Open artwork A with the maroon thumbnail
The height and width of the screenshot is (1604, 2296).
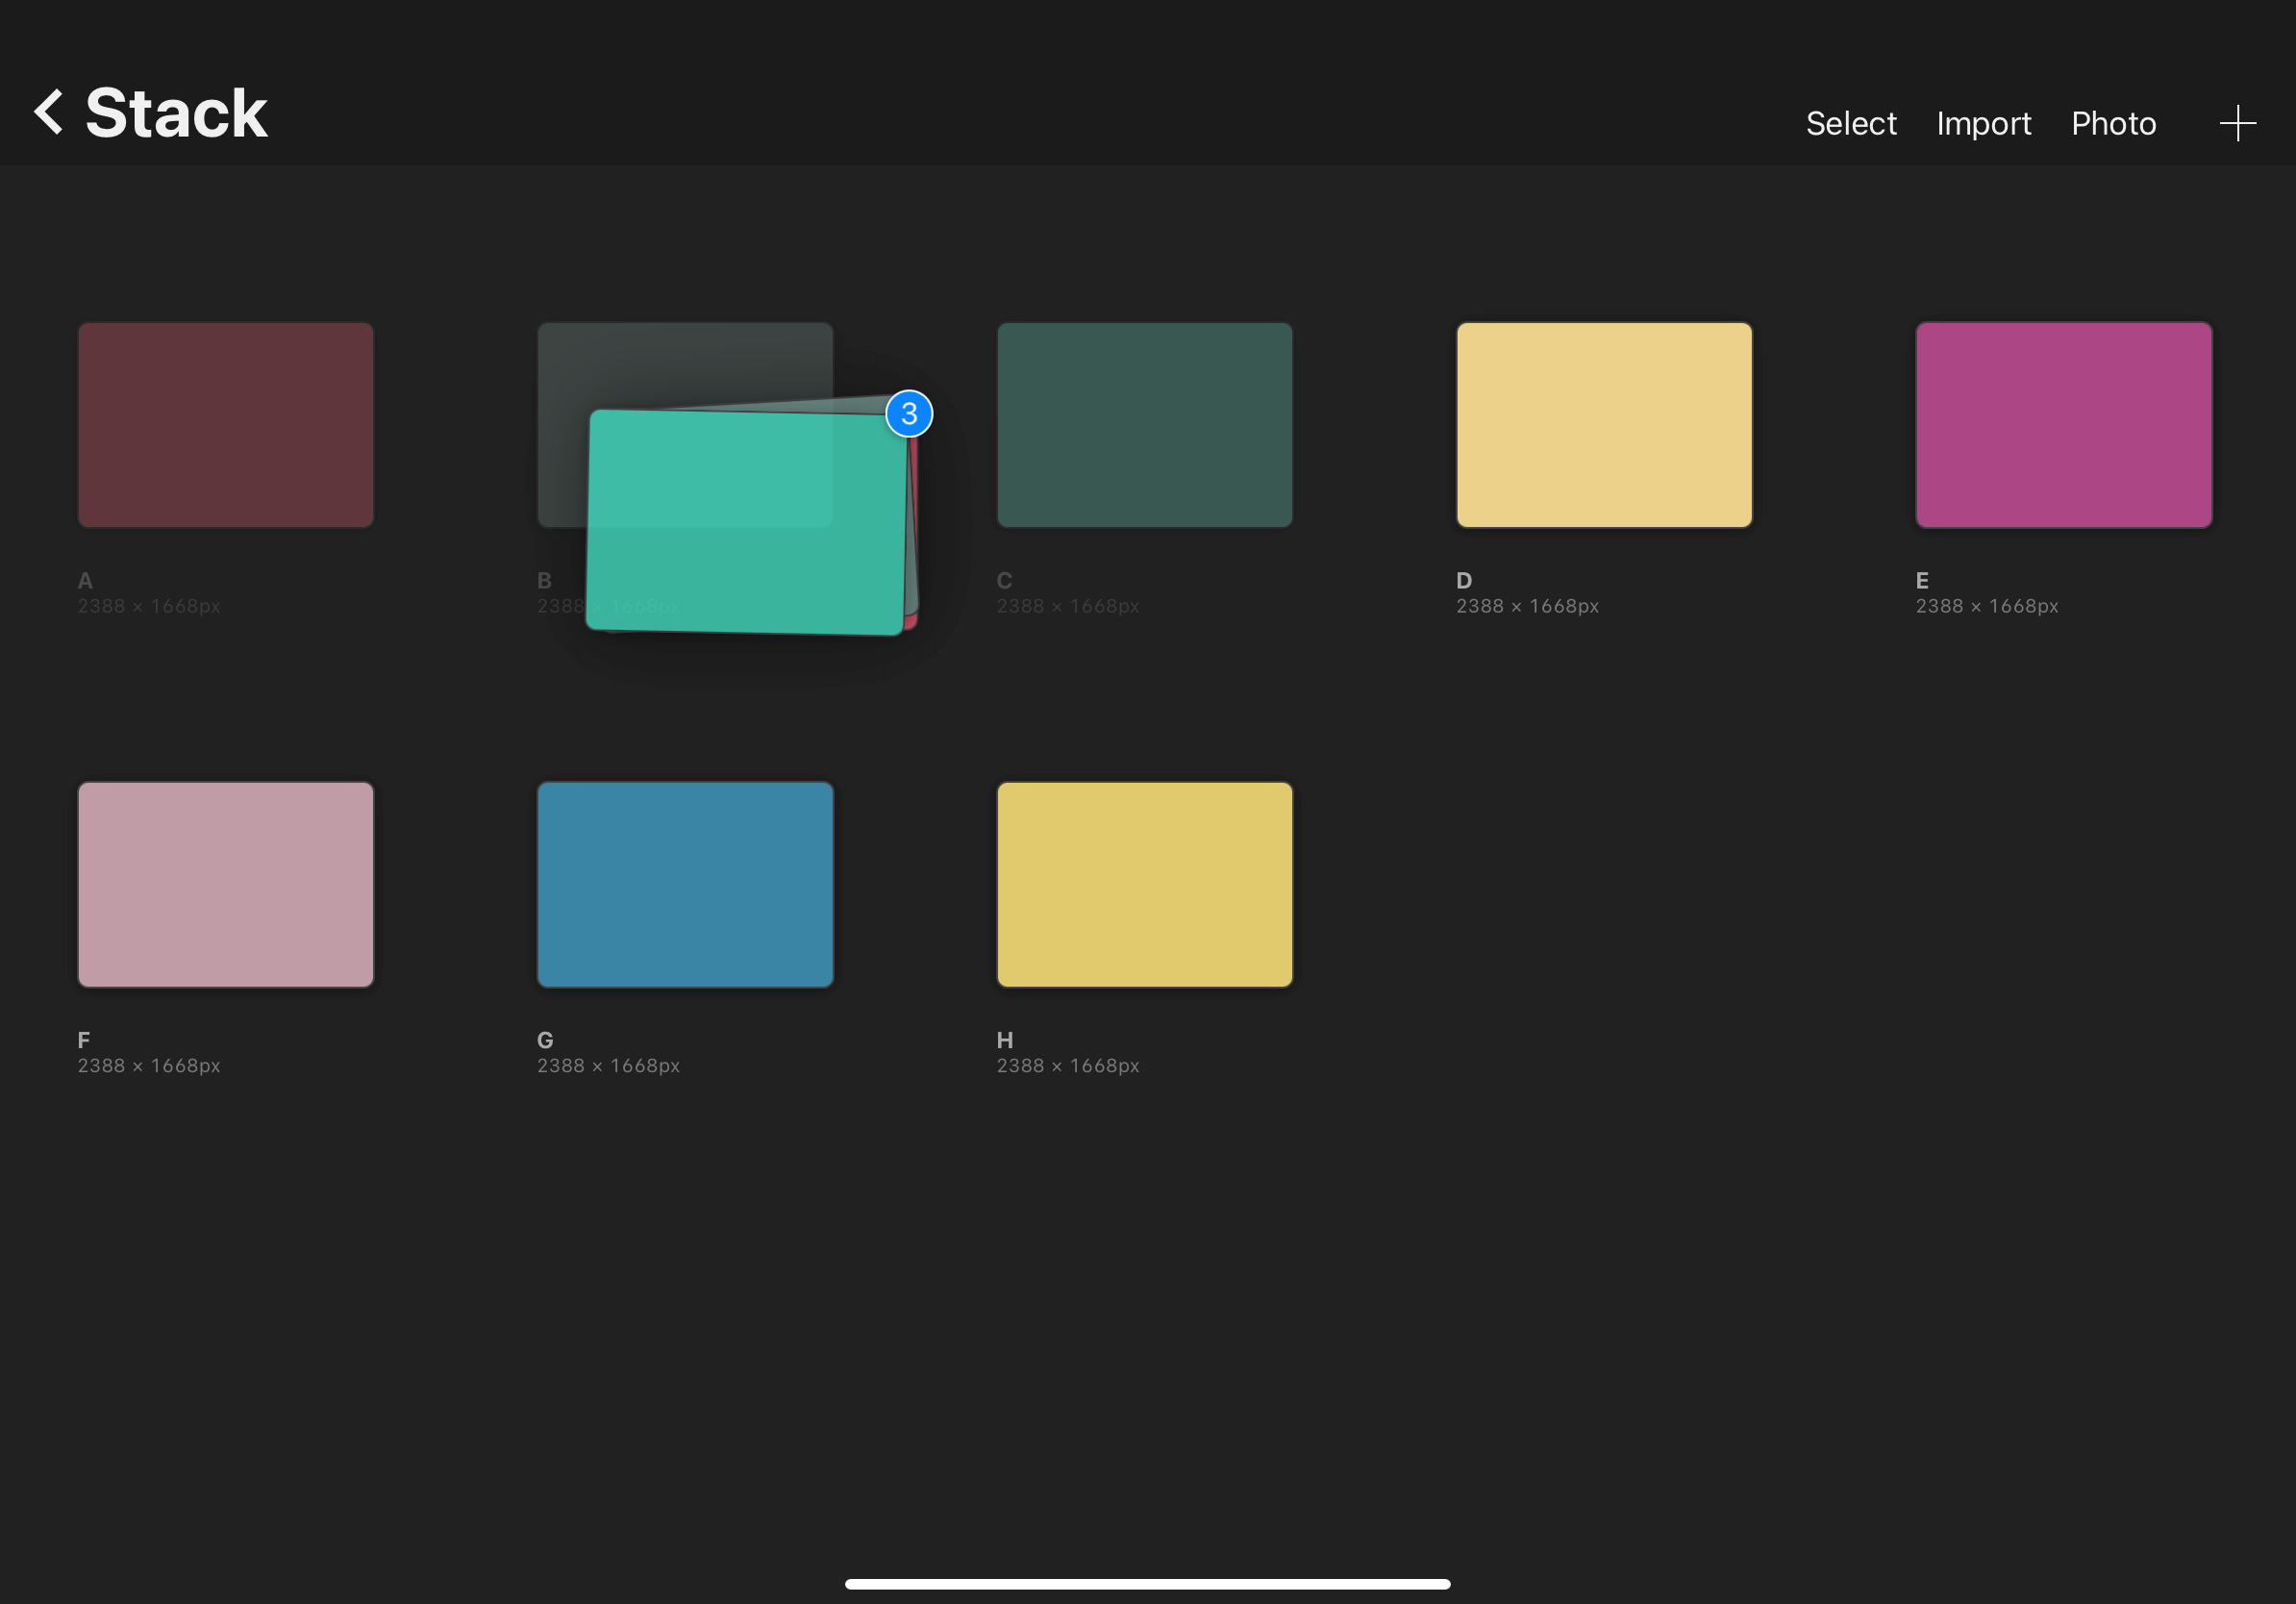pos(224,424)
